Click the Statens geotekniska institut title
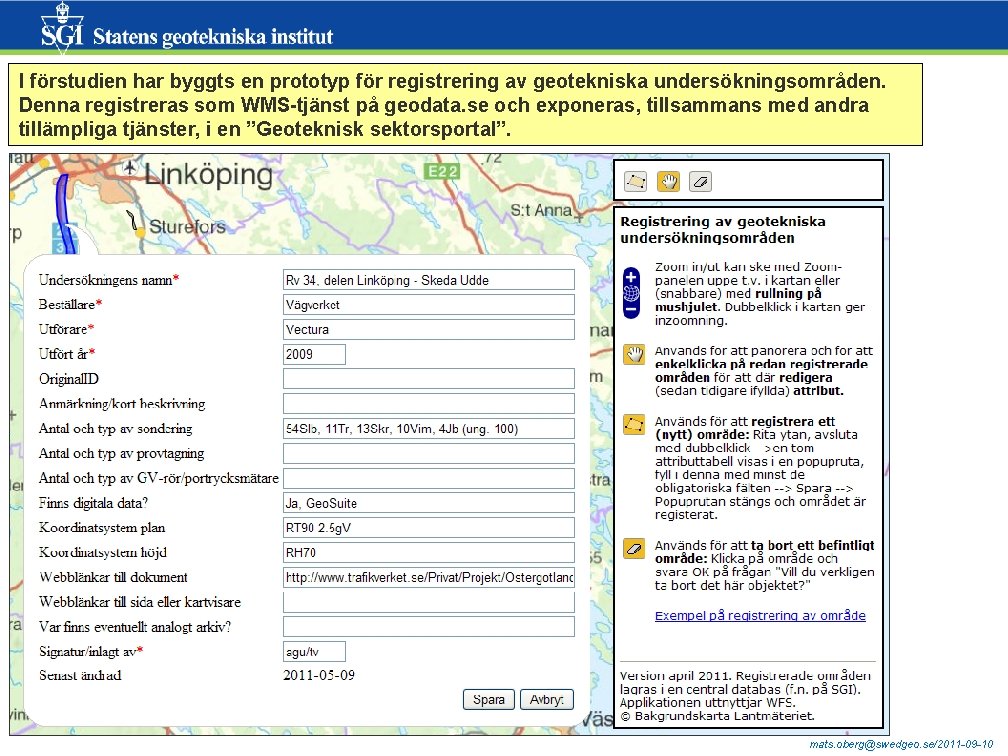1008x756 pixels. pyautogui.click(x=213, y=36)
